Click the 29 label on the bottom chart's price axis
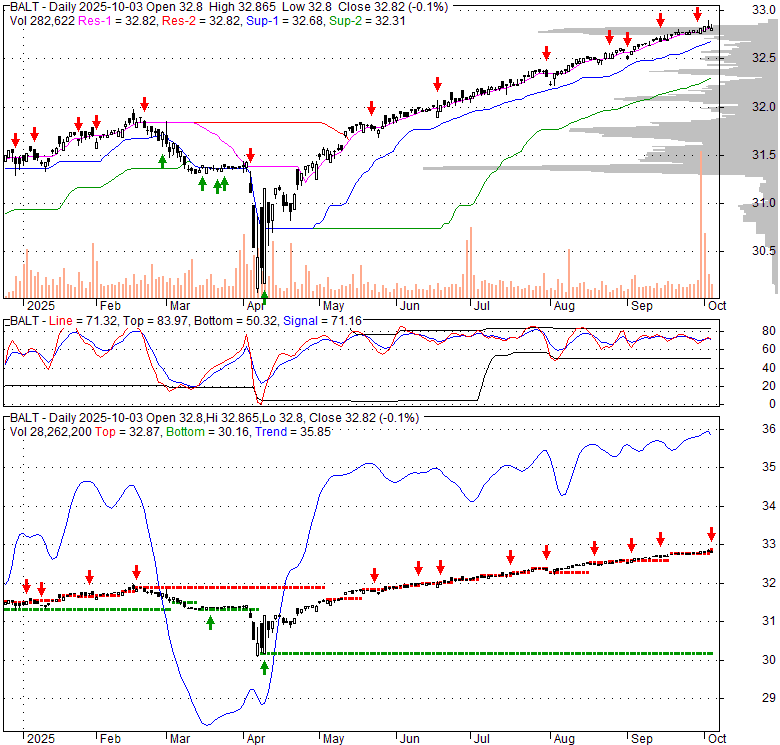Screen dimensions: 780x745 769,698
